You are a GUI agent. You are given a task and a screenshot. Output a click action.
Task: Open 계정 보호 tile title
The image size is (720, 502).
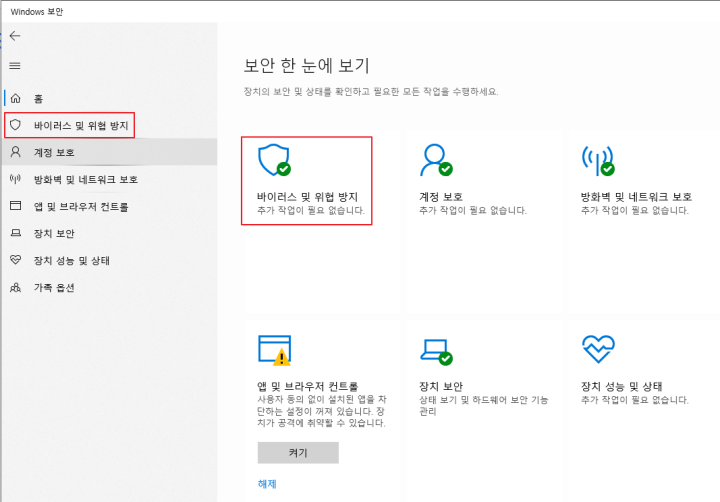click(441, 197)
